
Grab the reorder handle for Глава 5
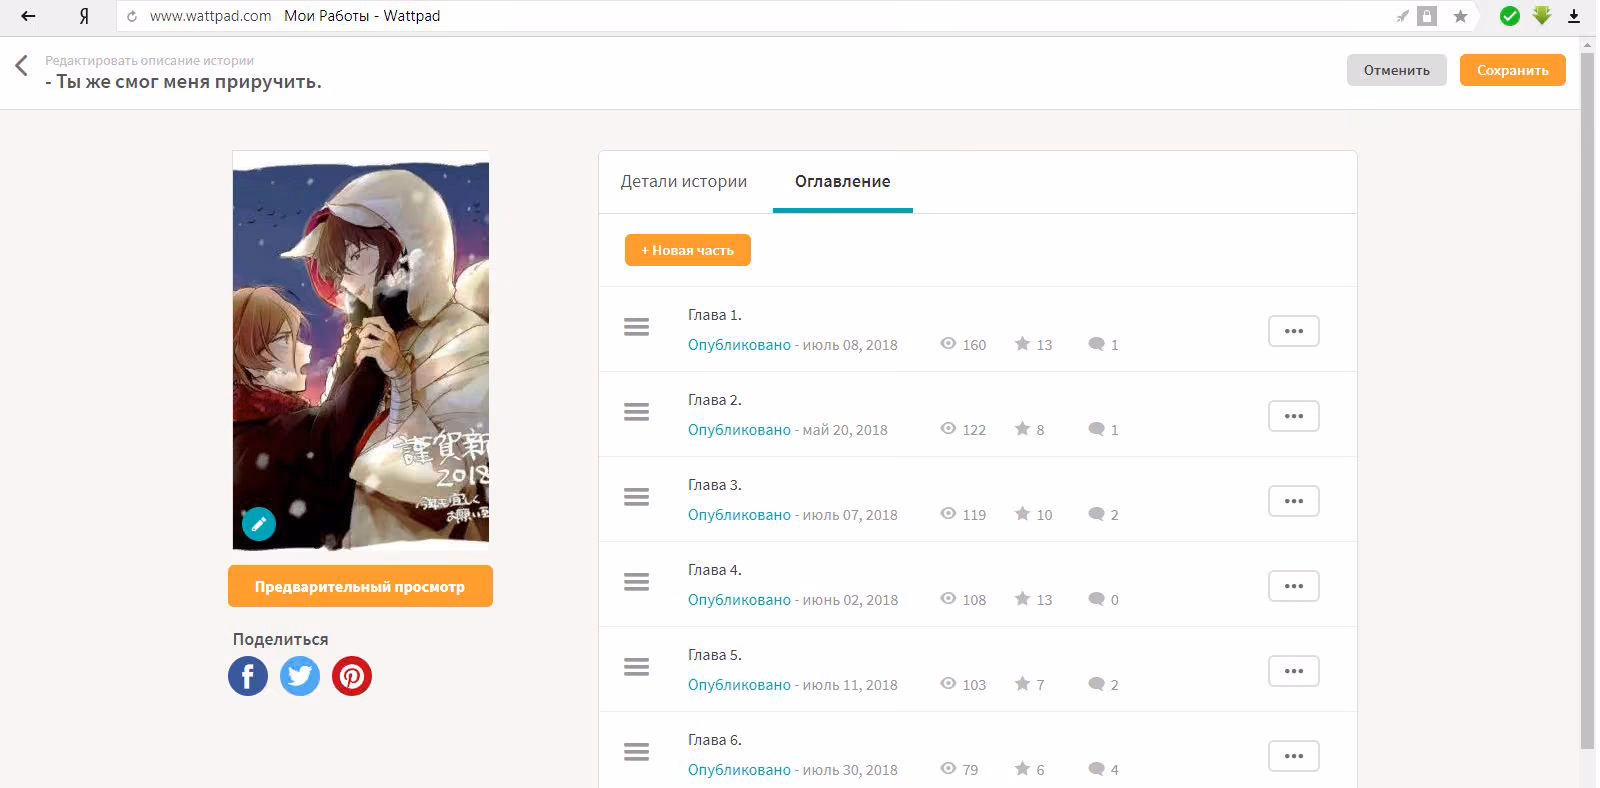pyautogui.click(x=637, y=667)
